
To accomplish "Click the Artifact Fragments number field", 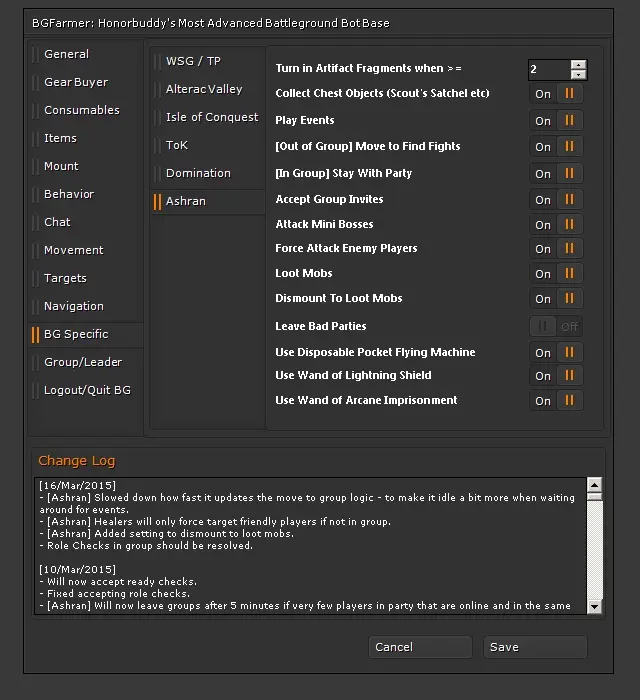I will tap(550, 70).
